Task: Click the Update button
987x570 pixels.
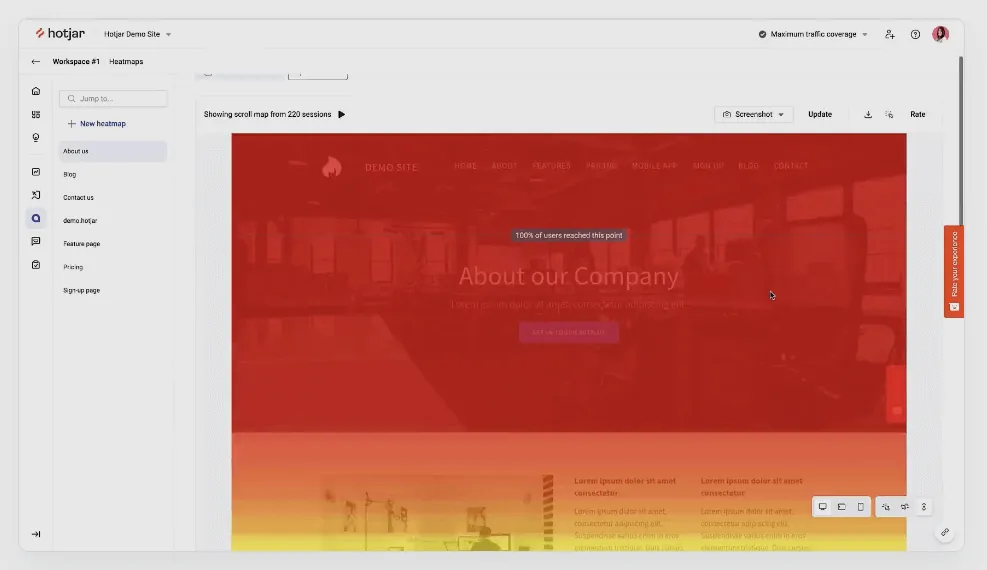Action: [x=820, y=115]
